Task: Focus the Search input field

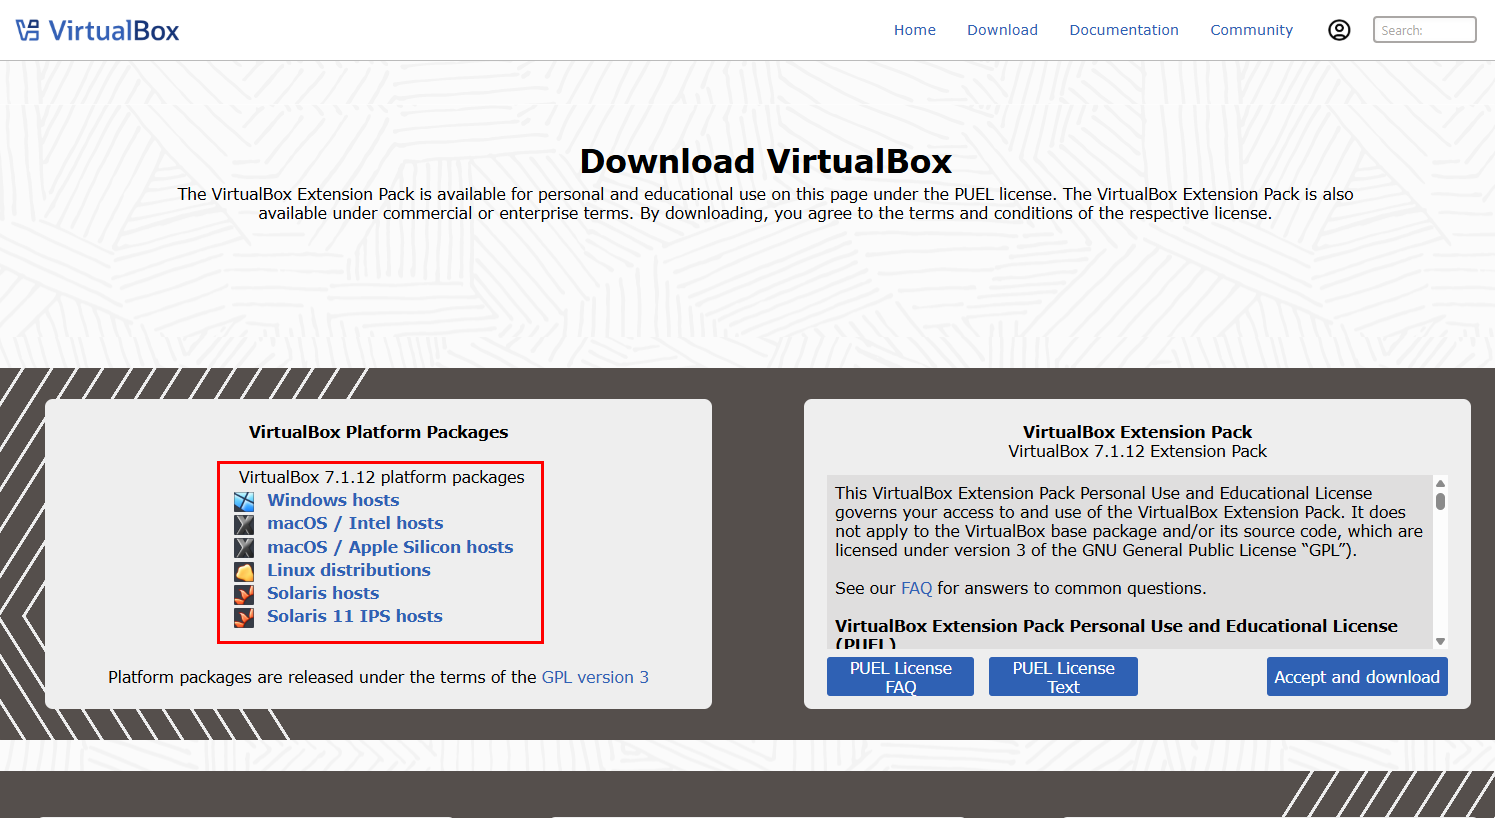Action: (x=1425, y=30)
